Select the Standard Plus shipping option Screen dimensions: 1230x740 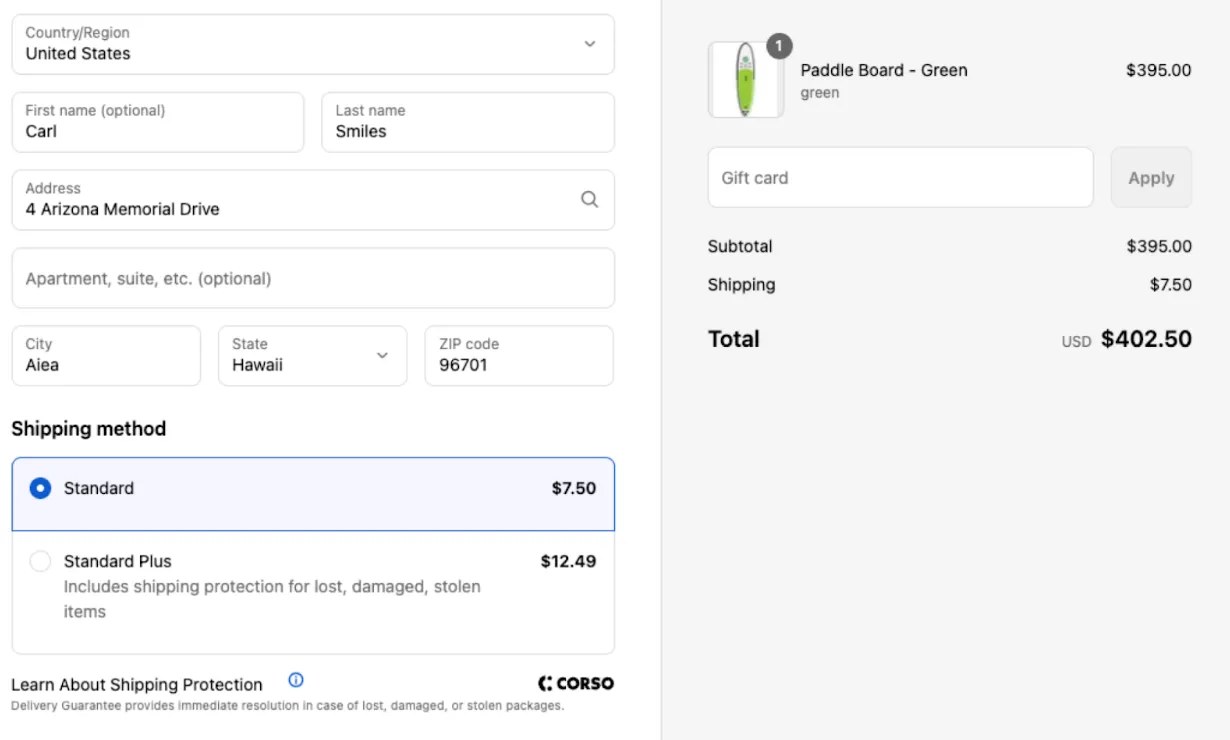coord(40,561)
